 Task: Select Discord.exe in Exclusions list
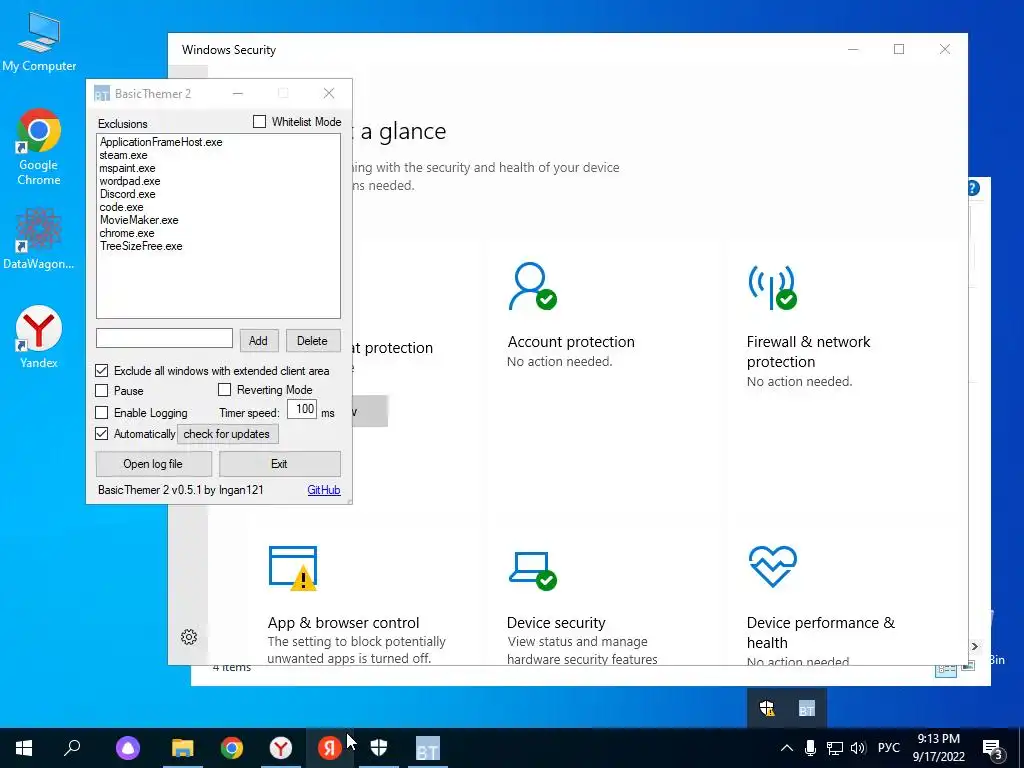click(127, 194)
